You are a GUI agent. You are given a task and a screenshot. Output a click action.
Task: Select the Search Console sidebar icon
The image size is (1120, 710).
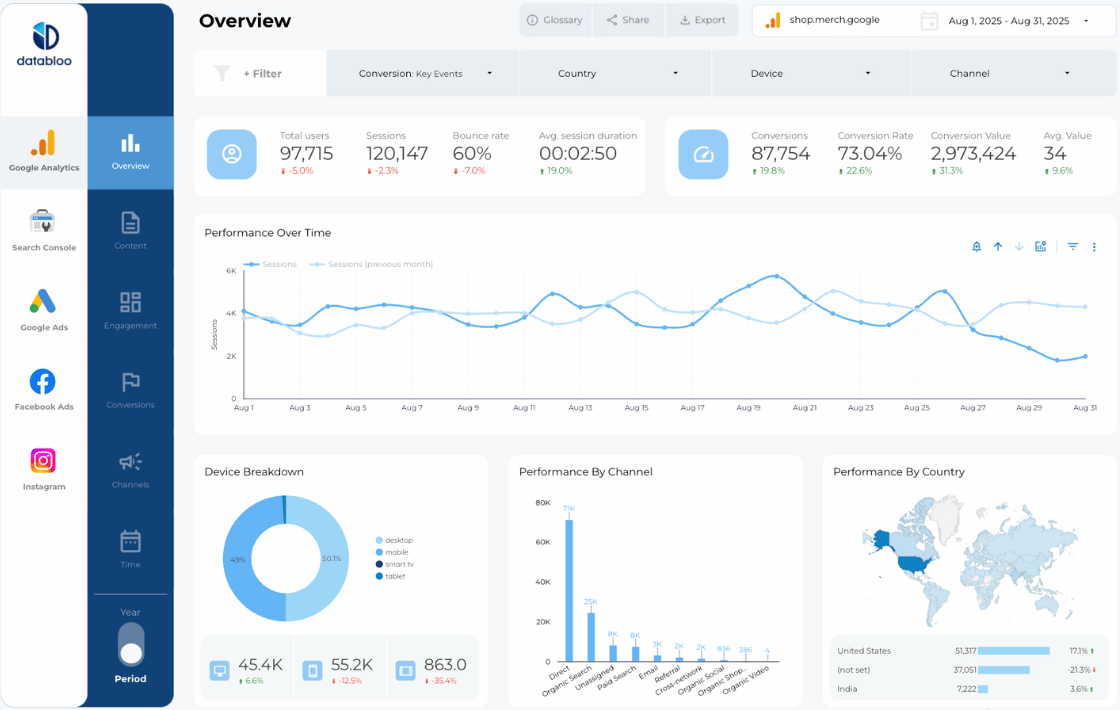(43, 229)
